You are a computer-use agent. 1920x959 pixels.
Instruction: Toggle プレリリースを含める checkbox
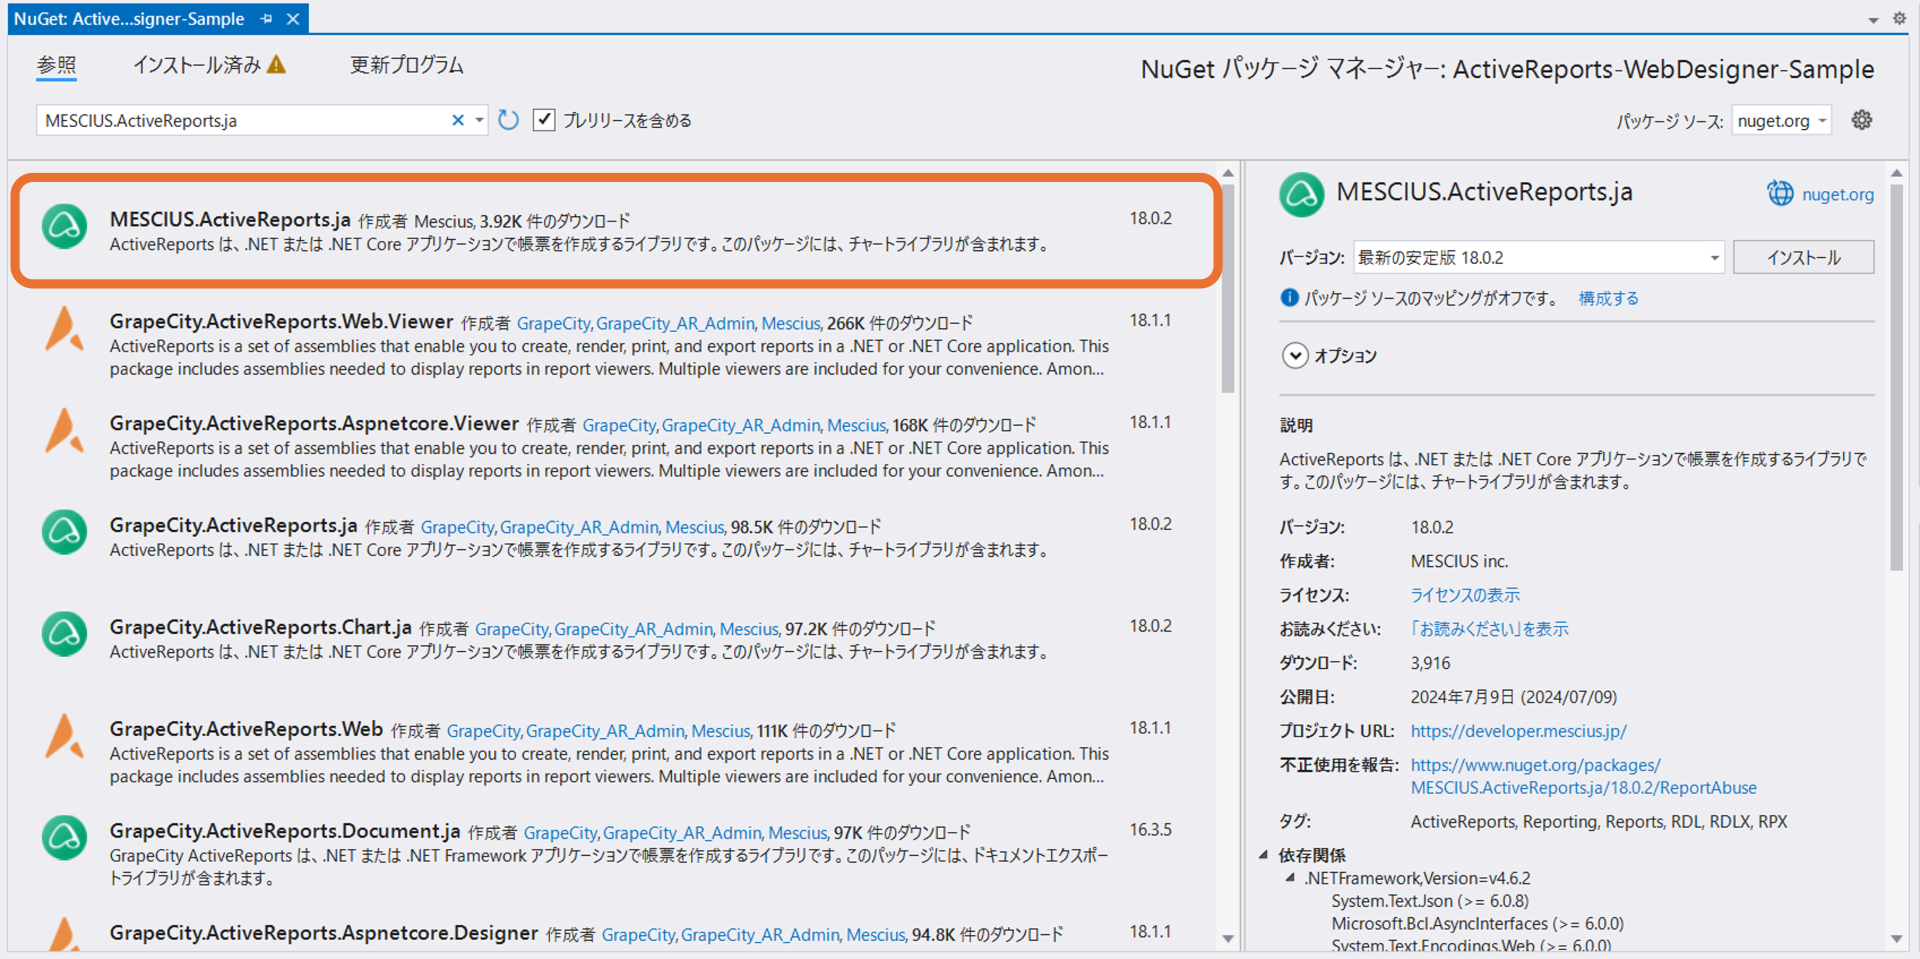click(544, 120)
